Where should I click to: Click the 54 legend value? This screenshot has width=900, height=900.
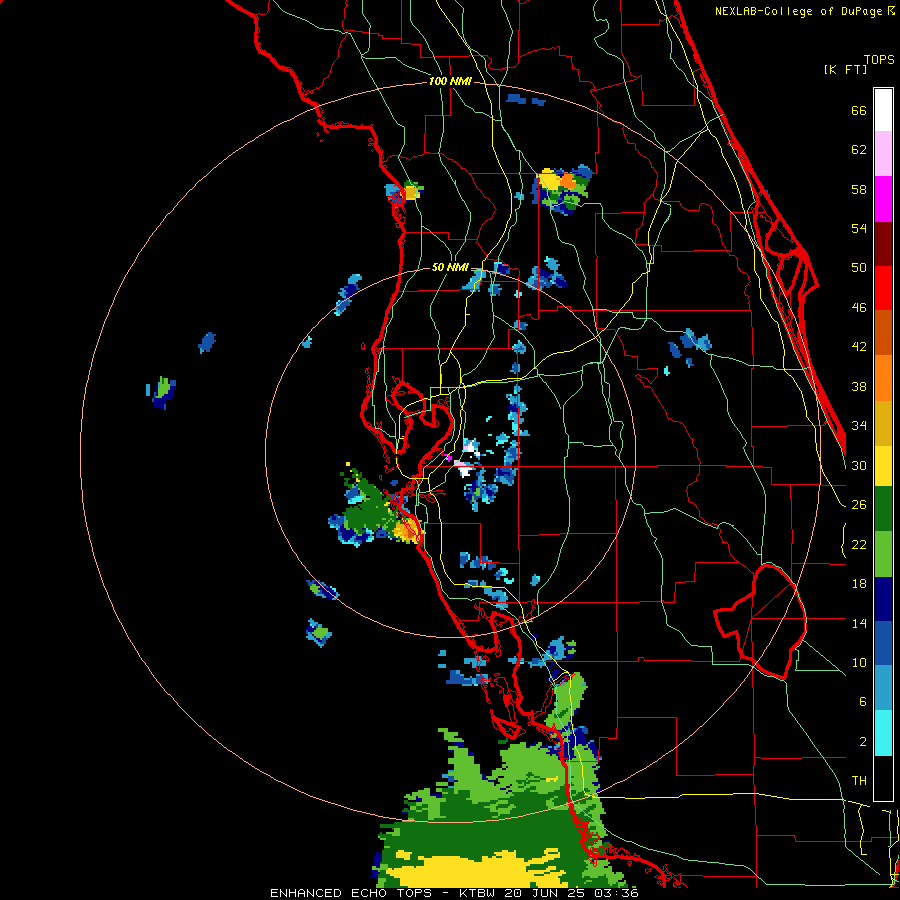(x=859, y=228)
